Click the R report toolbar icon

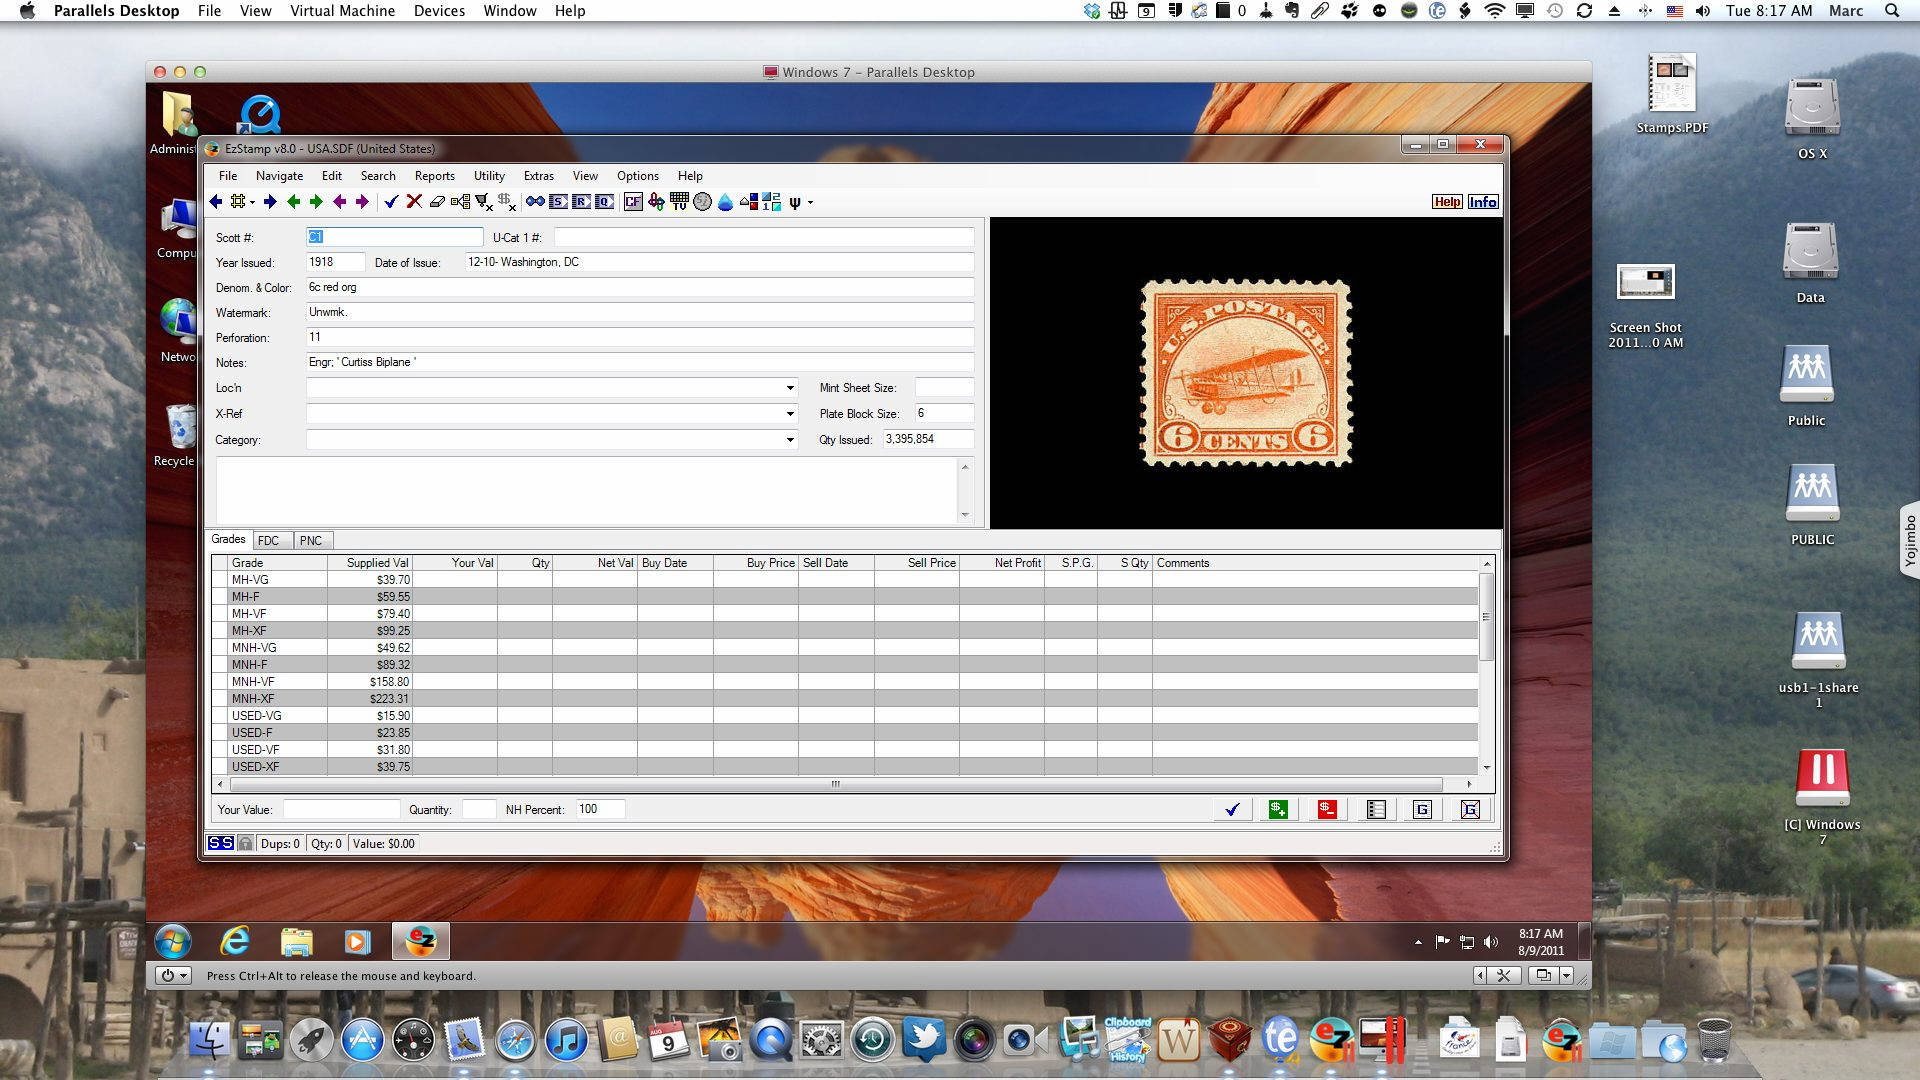pyautogui.click(x=581, y=202)
